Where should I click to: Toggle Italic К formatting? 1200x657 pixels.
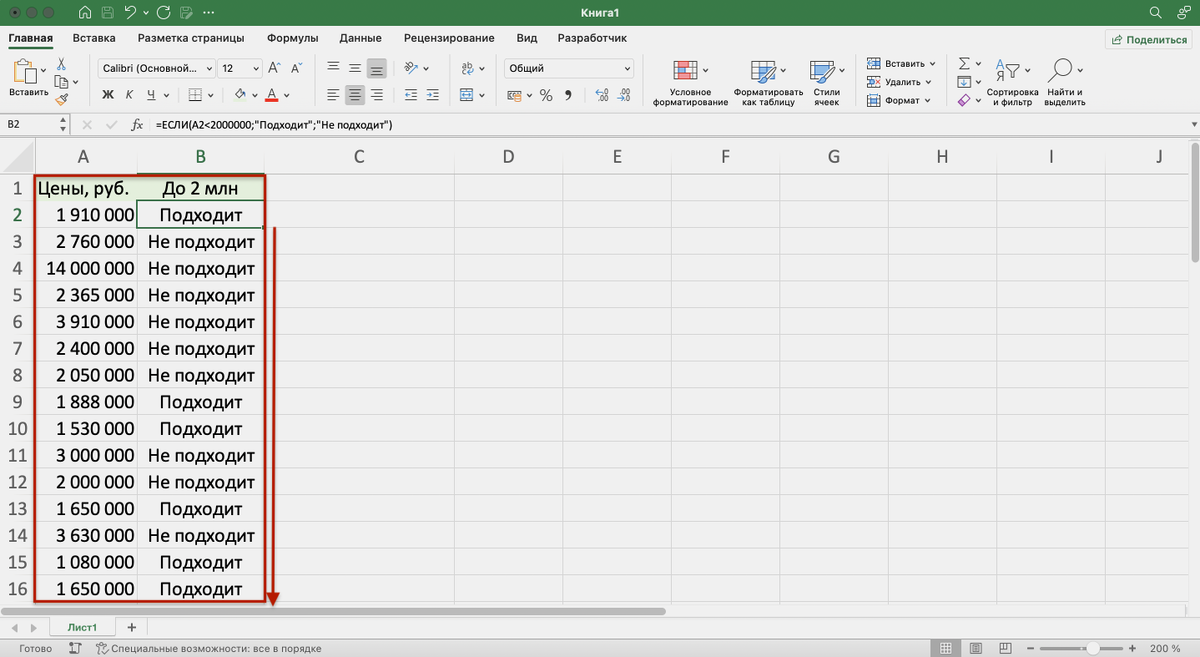[x=130, y=95]
